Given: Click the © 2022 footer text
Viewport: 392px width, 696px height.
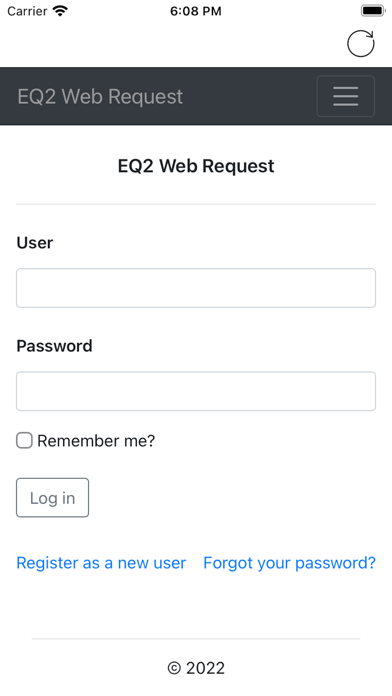Looking at the screenshot, I should click(196, 668).
